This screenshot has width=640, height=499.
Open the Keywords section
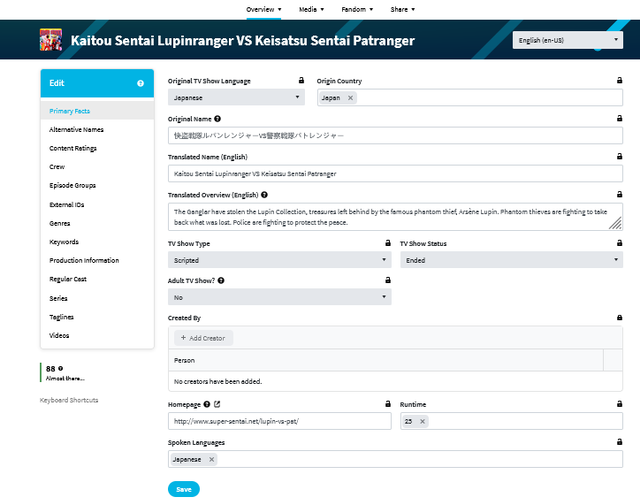pyautogui.click(x=64, y=242)
